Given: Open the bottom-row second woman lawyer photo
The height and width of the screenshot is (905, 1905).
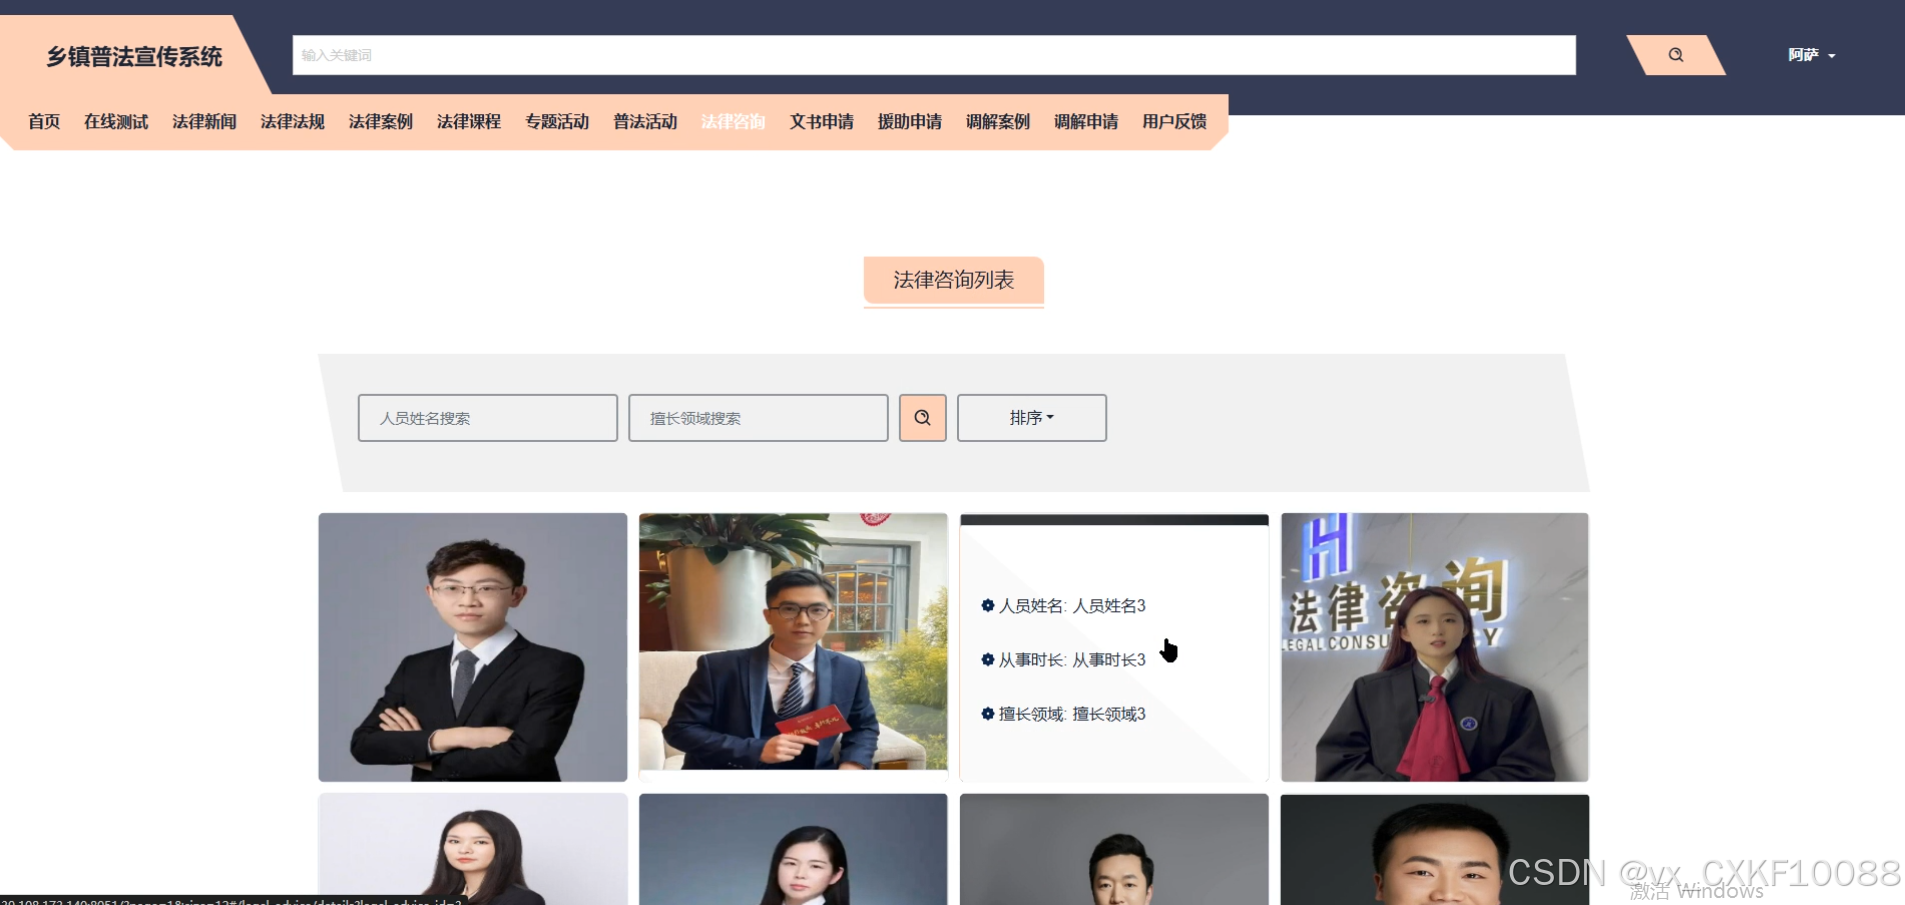Looking at the screenshot, I should 793,849.
